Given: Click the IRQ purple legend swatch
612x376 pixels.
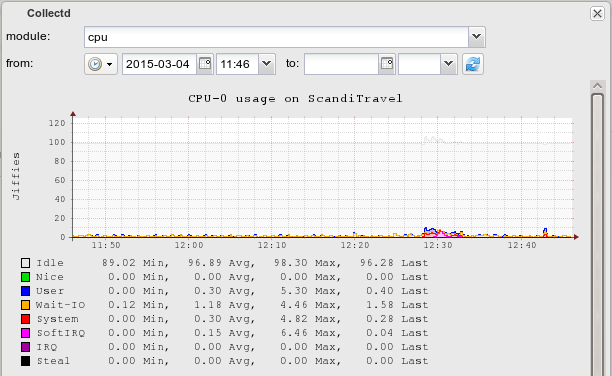Looking at the screenshot, I should click(x=25, y=347).
